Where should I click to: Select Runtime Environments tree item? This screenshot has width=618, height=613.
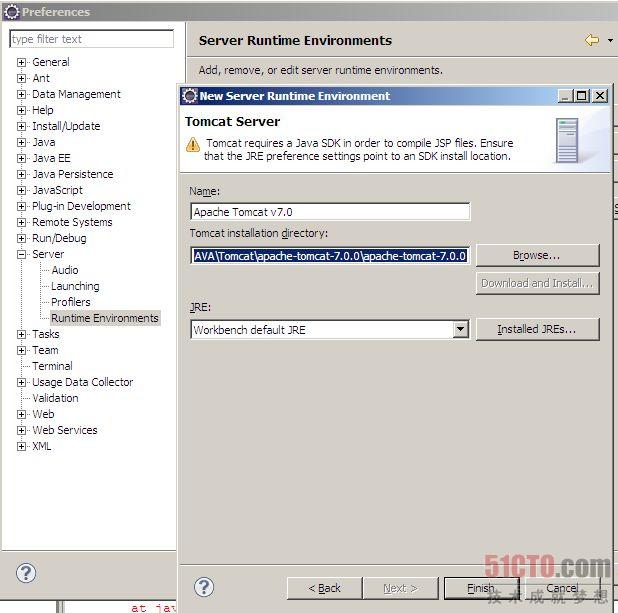pyautogui.click(x=105, y=318)
